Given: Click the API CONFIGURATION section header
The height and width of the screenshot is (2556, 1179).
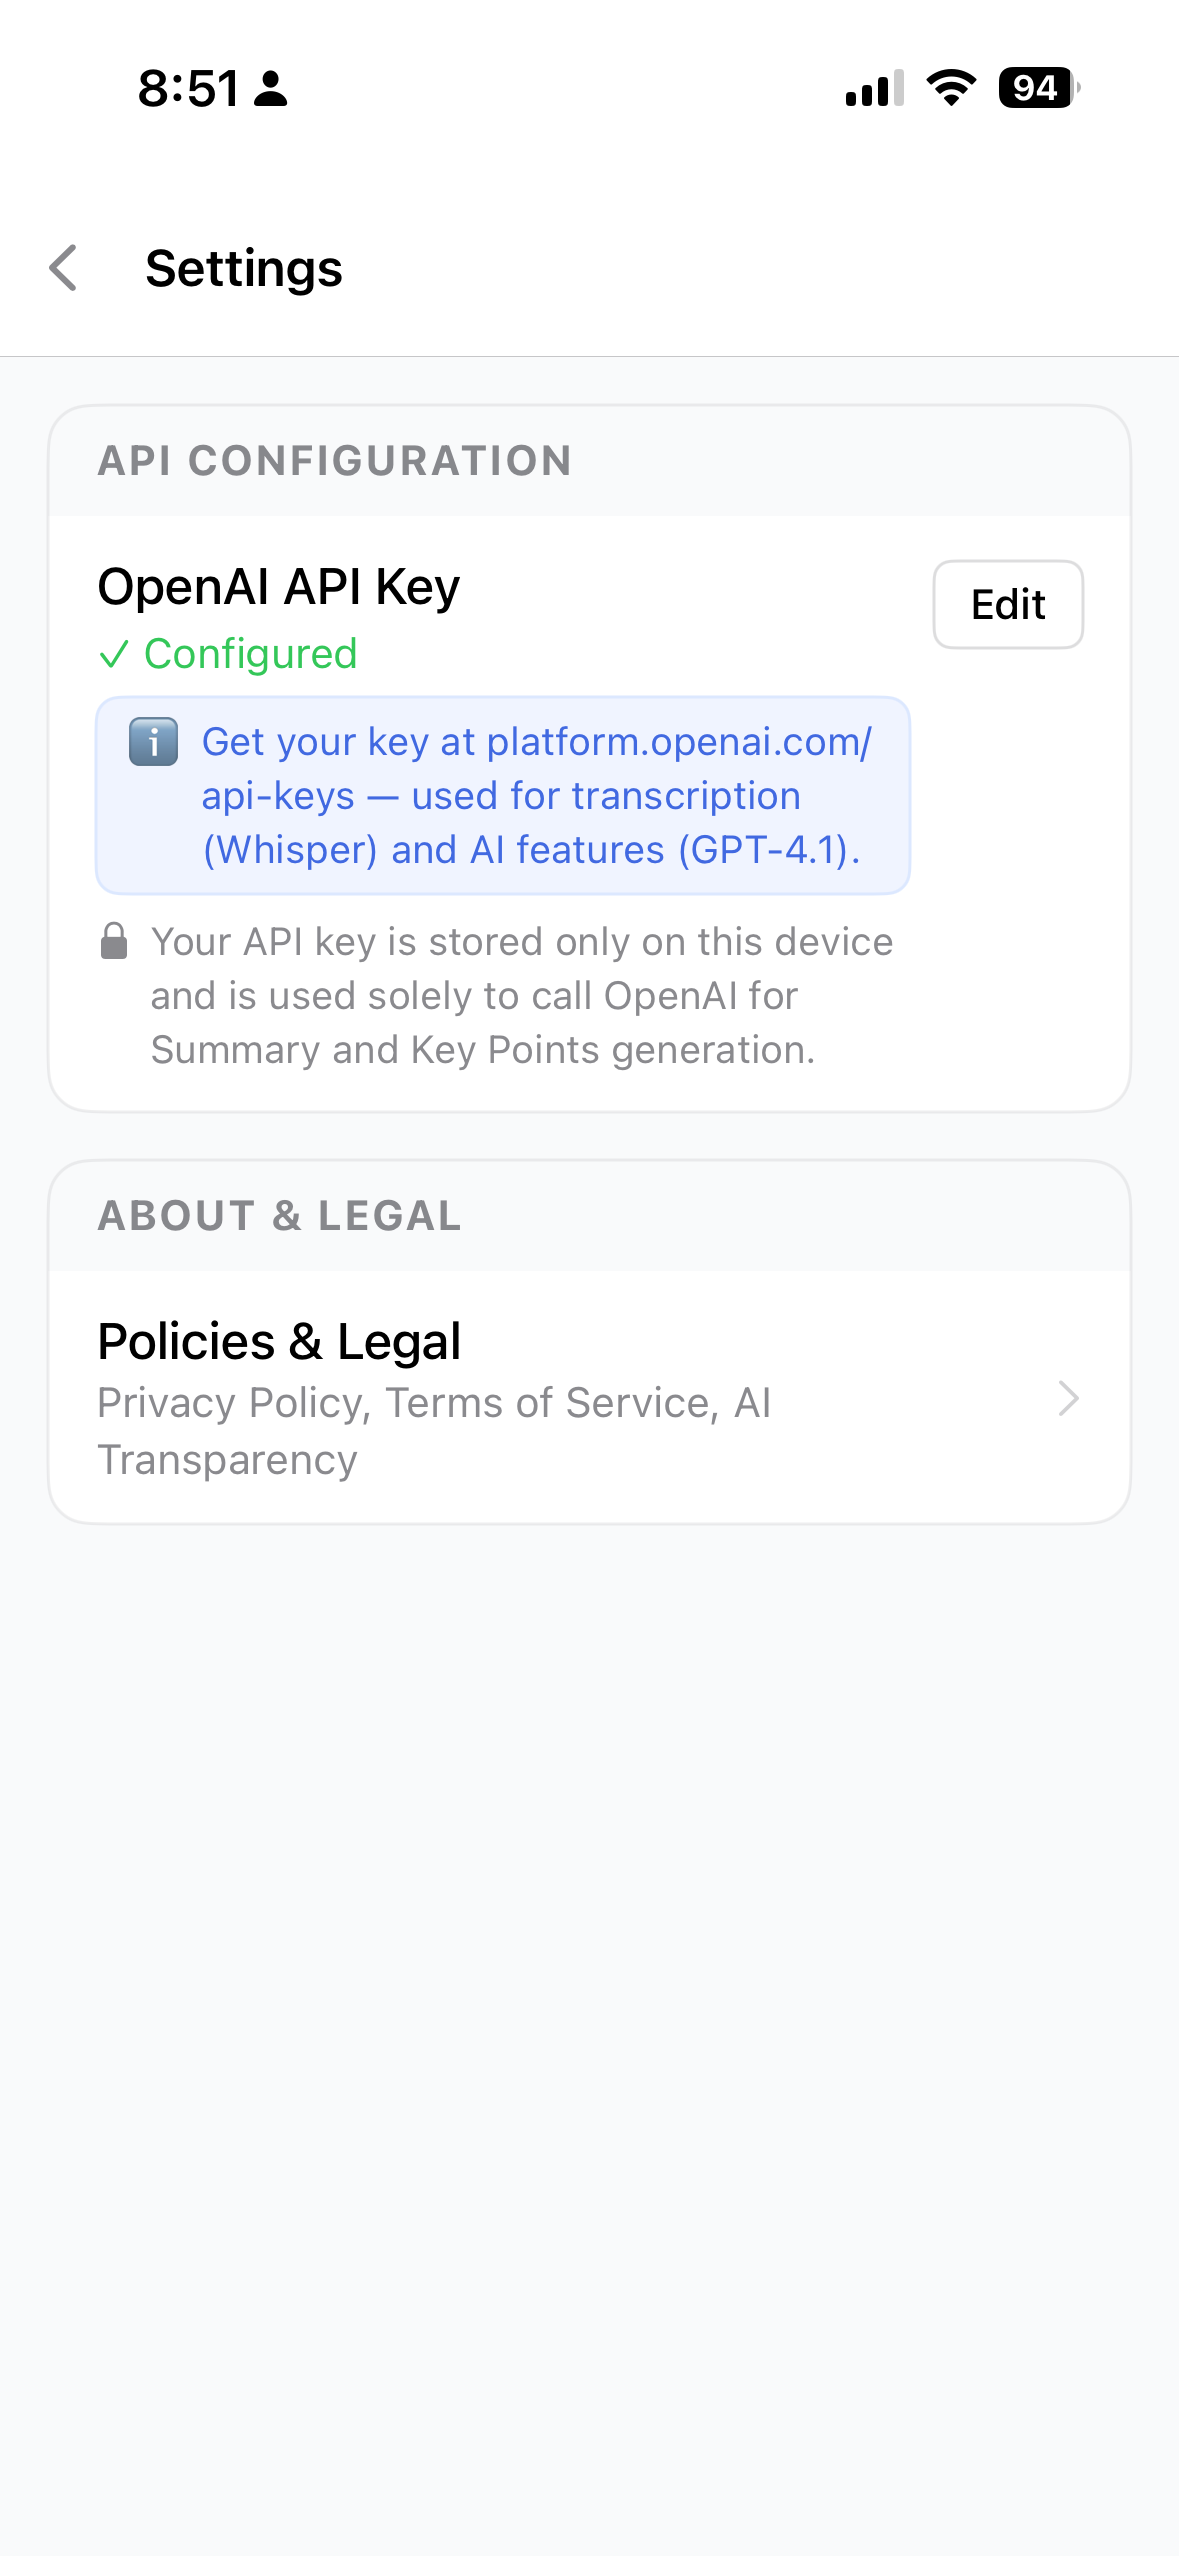Looking at the screenshot, I should (x=335, y=461).
